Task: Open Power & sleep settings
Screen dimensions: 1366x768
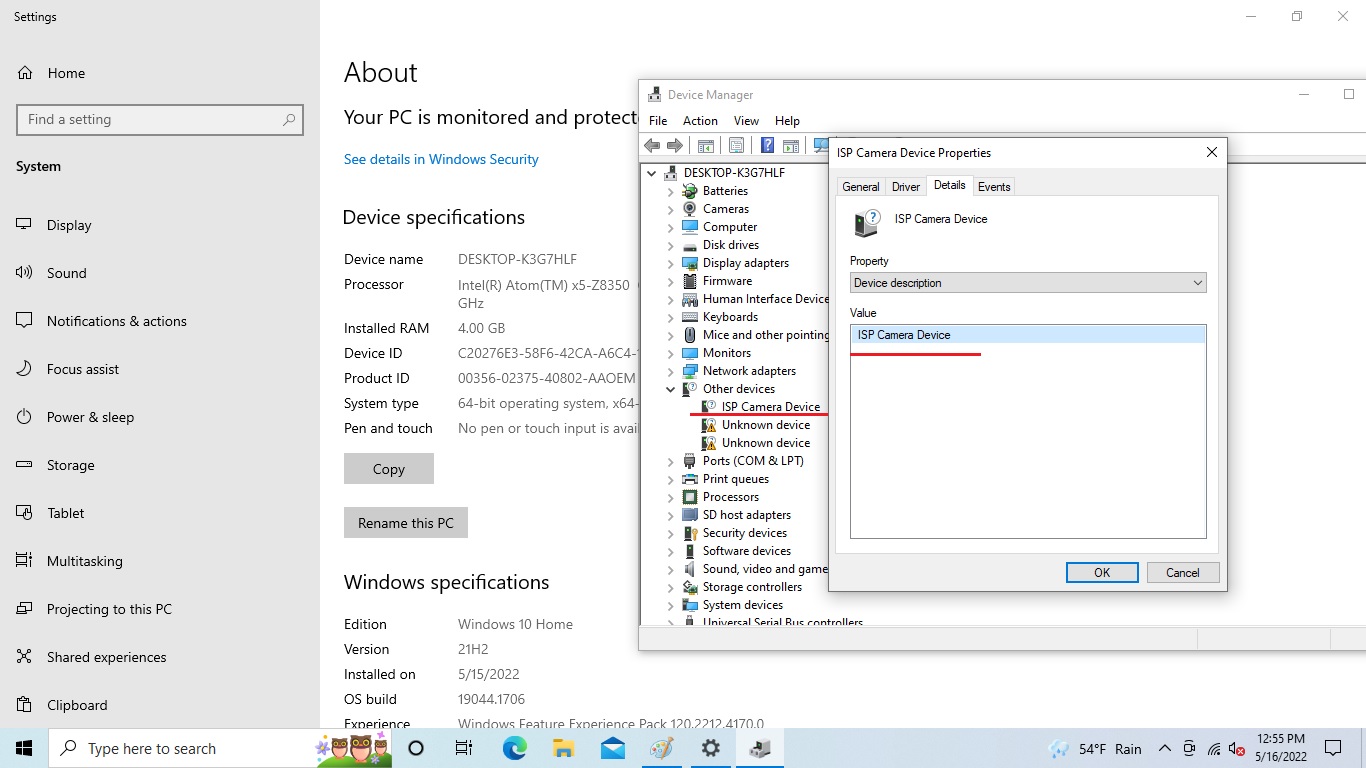Action: pos(90,417)
